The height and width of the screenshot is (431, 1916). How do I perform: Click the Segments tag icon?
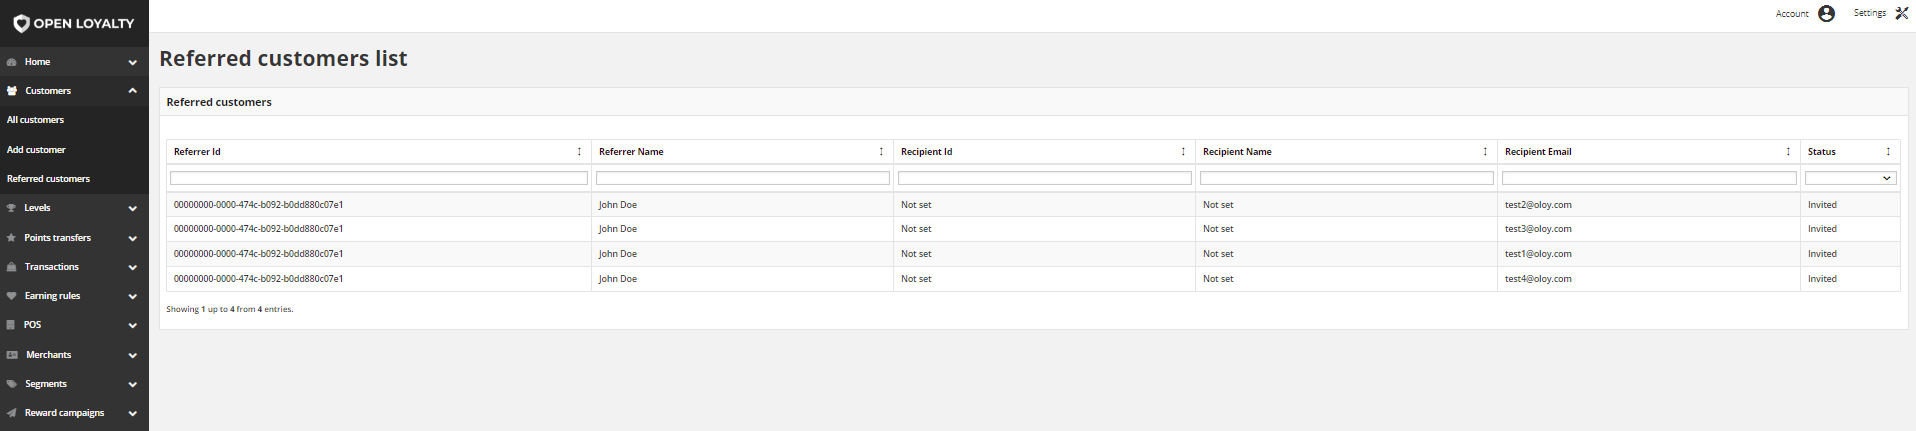point(12,384)
